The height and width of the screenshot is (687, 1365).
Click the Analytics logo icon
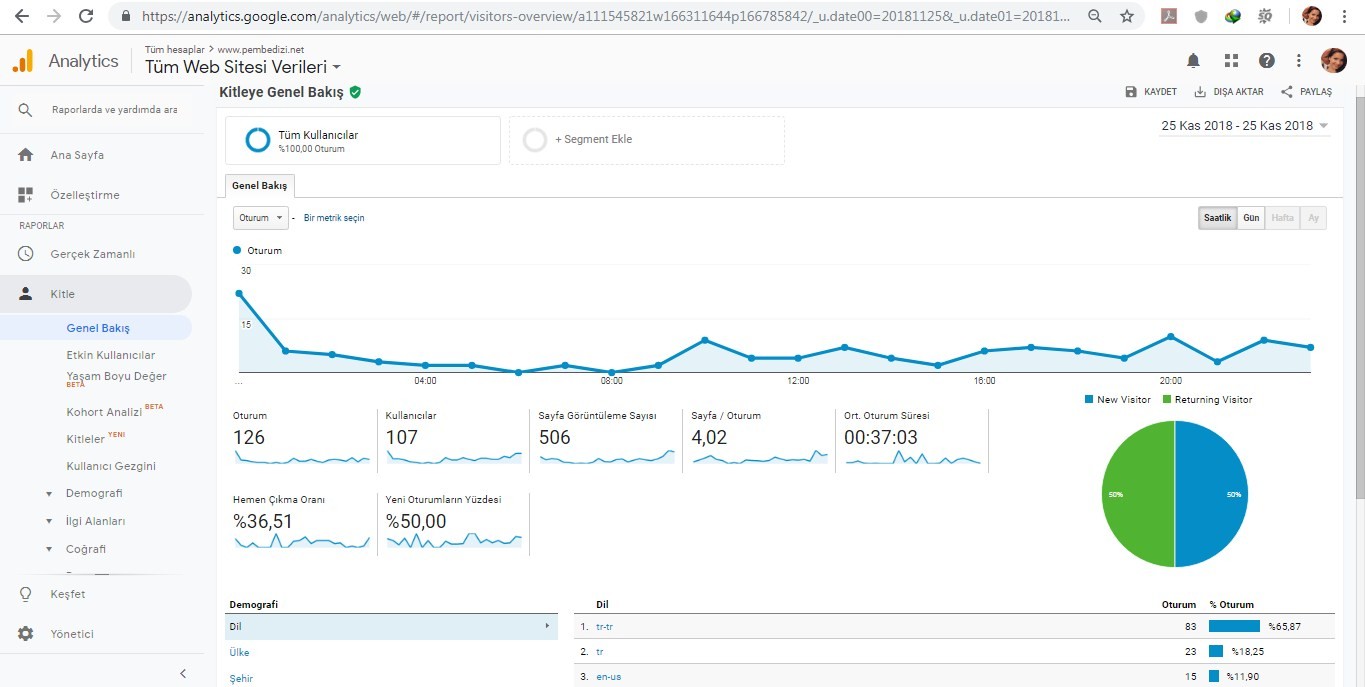pyautogui.click(x=22, y=61)
